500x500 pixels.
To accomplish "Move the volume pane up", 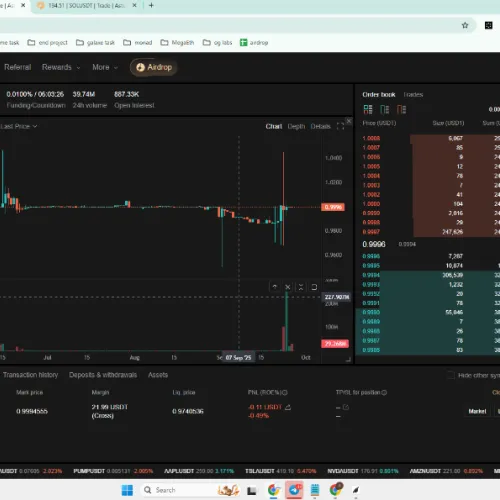I will (x=275, y=287).
